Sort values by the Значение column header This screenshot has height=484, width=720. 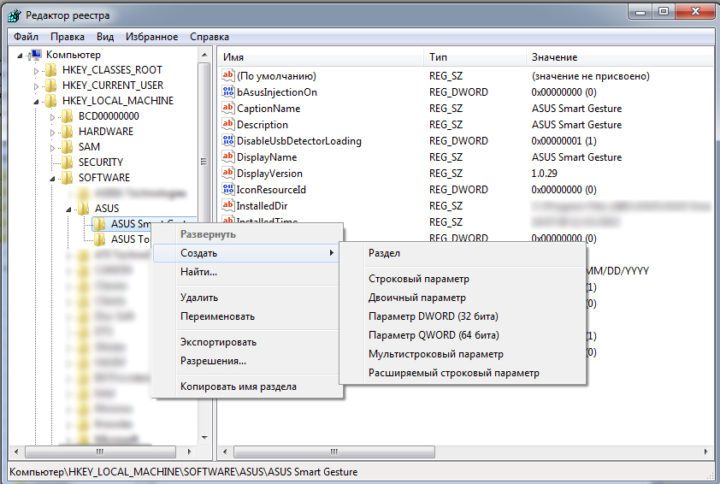[620, 57]
